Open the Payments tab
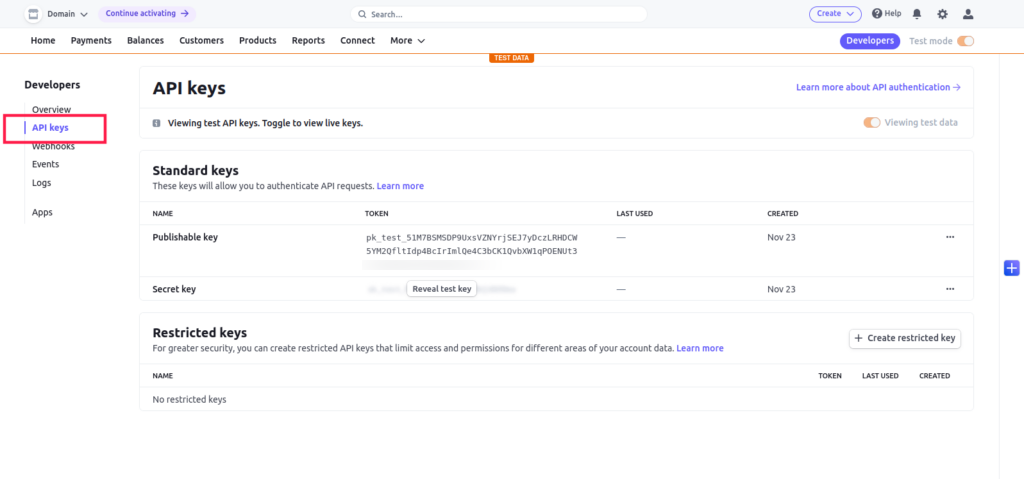Screen dimensions: 1024x479 pos(91,41)
